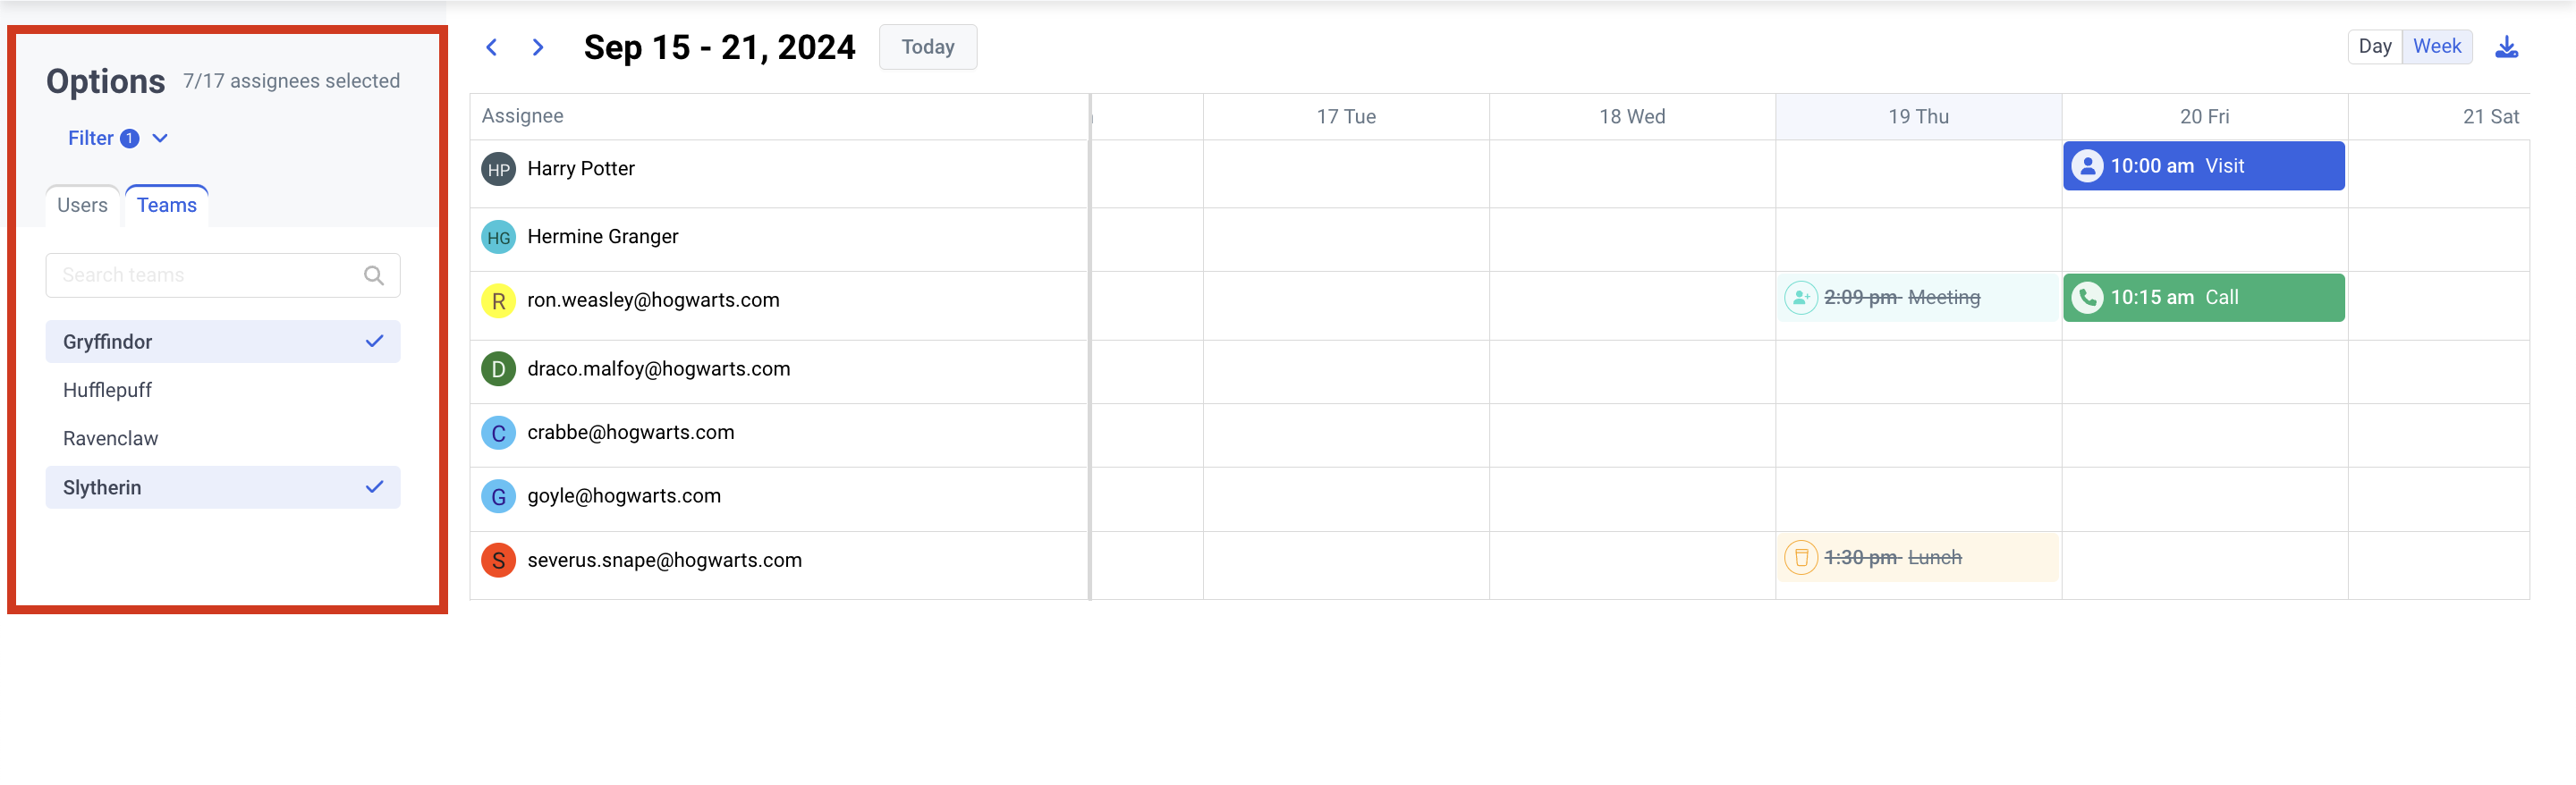Screen dimensions: 2576x785
Task: Click the download export icon
Action: coord(2506,47)
